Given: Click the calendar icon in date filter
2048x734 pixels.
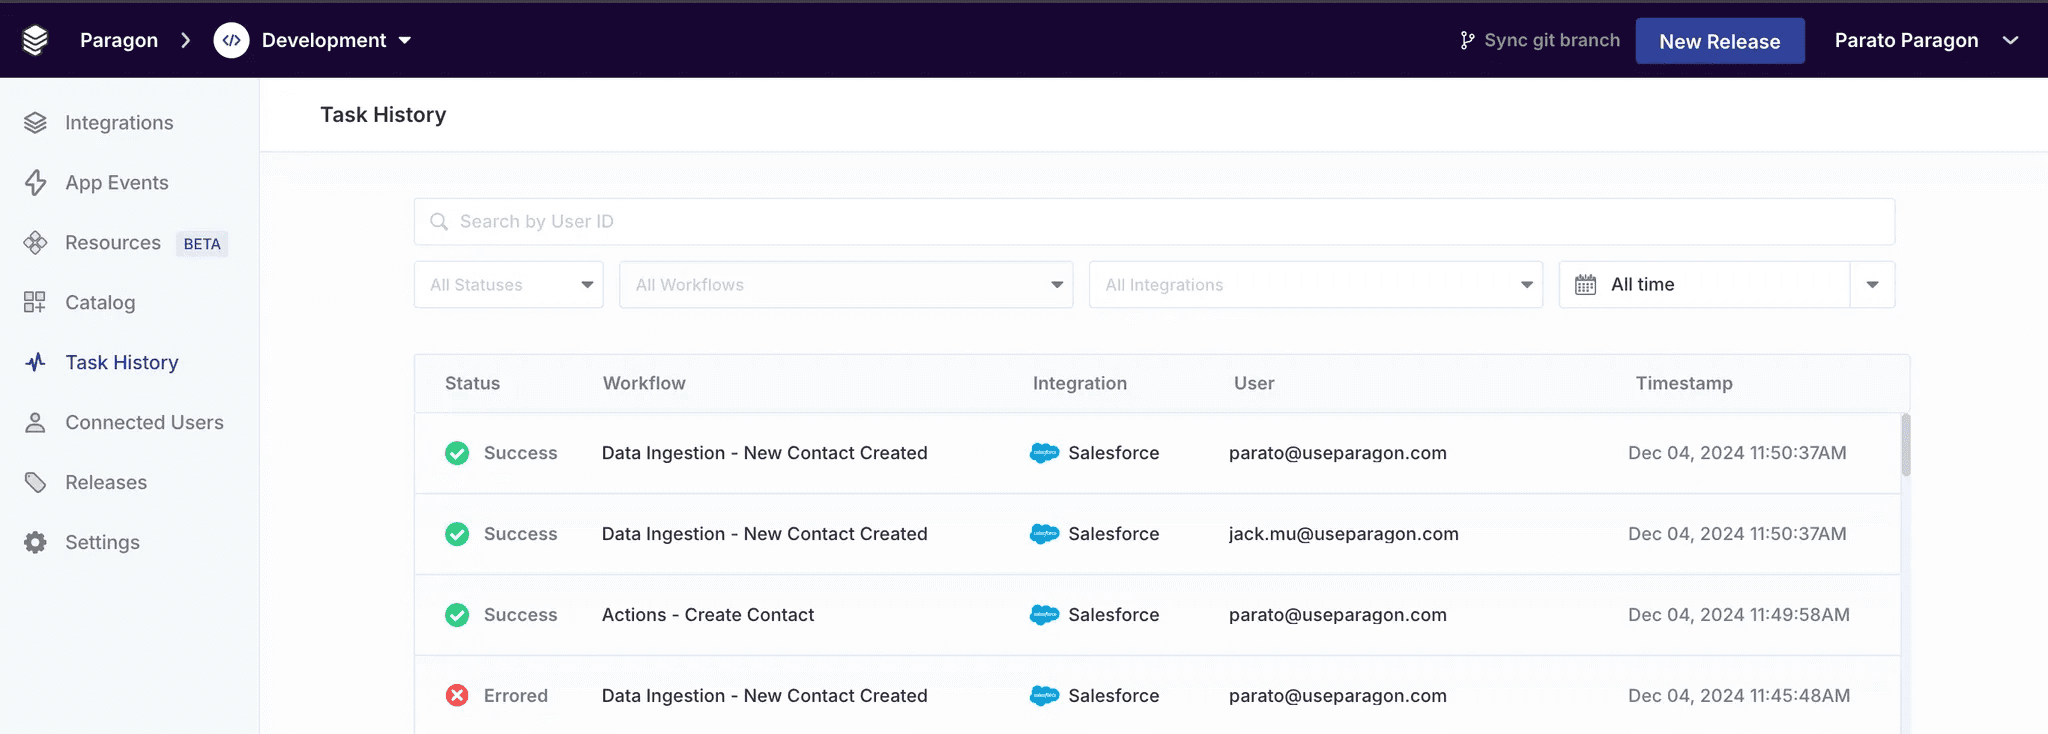Looking at the screenshot, I should tap(1585, 285).
